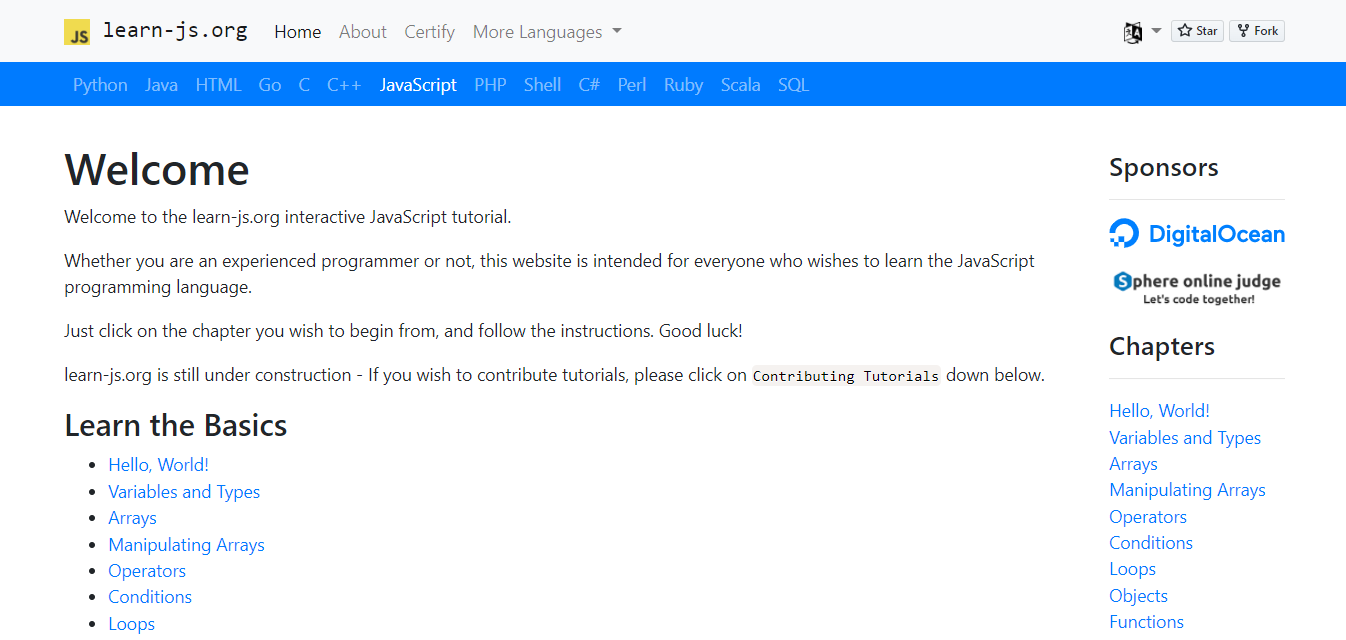Click the DigitalOcean sponsor logo
Screen dimensions: 1346x640
click(1196, 232)
